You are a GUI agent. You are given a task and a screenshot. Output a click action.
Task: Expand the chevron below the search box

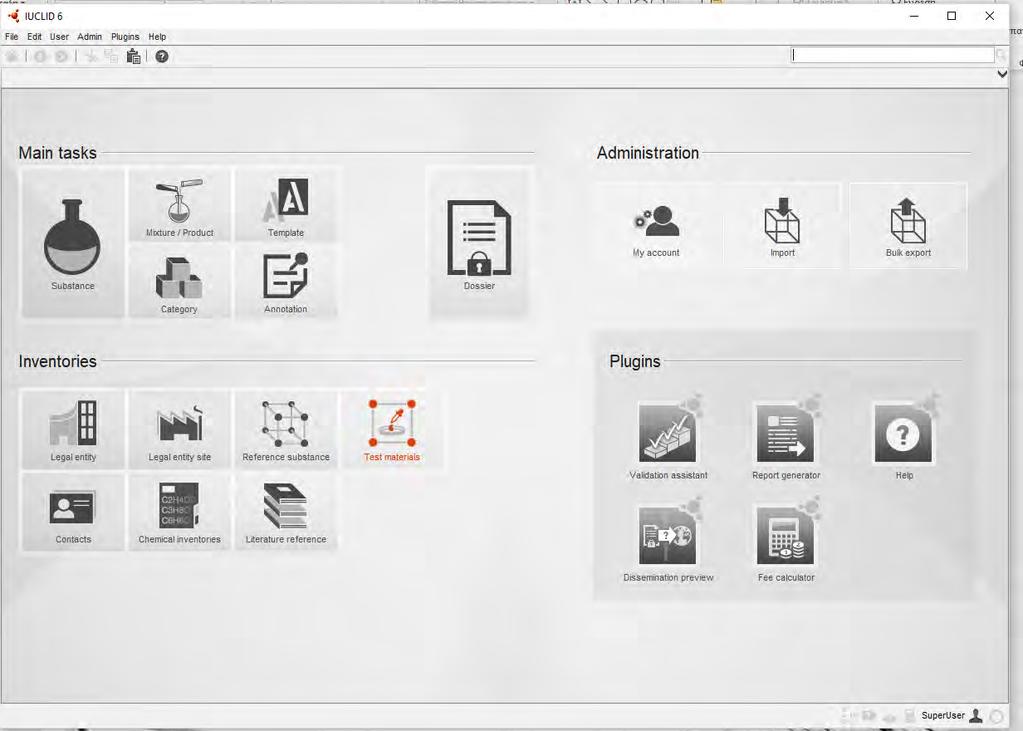tap(1002, 74)
